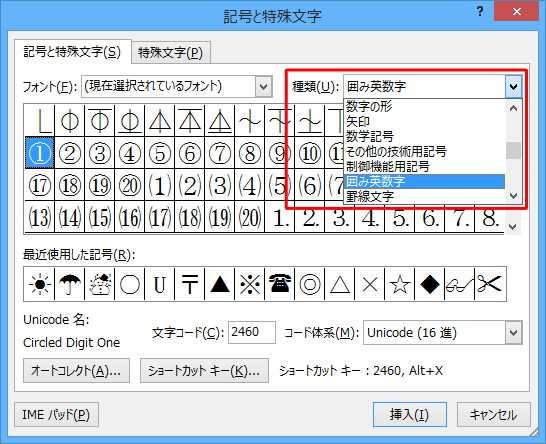This screenshot has height=444, width=546.
Task: Click the 文字コード character code field
Action: [x=252, y=332]
